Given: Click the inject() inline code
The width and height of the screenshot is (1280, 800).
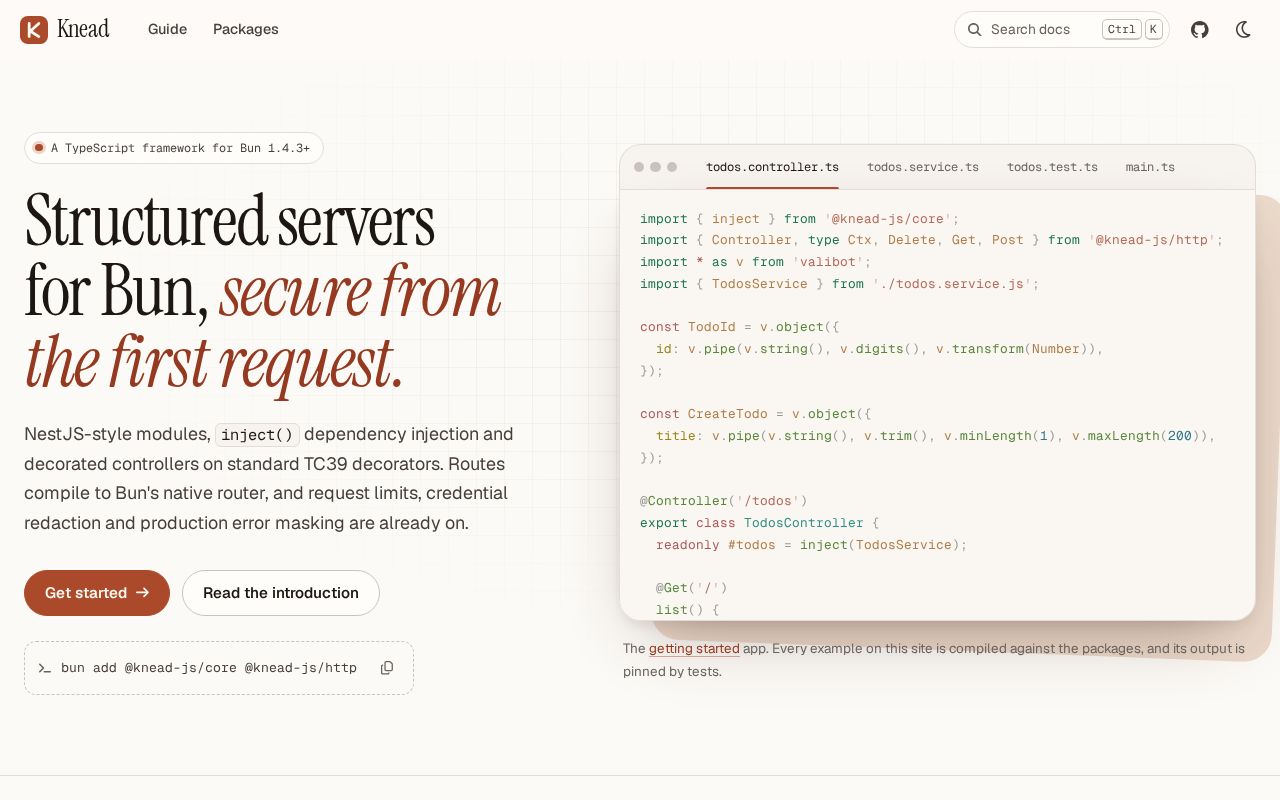Looking at the screenshot, I should coord(257,435).
